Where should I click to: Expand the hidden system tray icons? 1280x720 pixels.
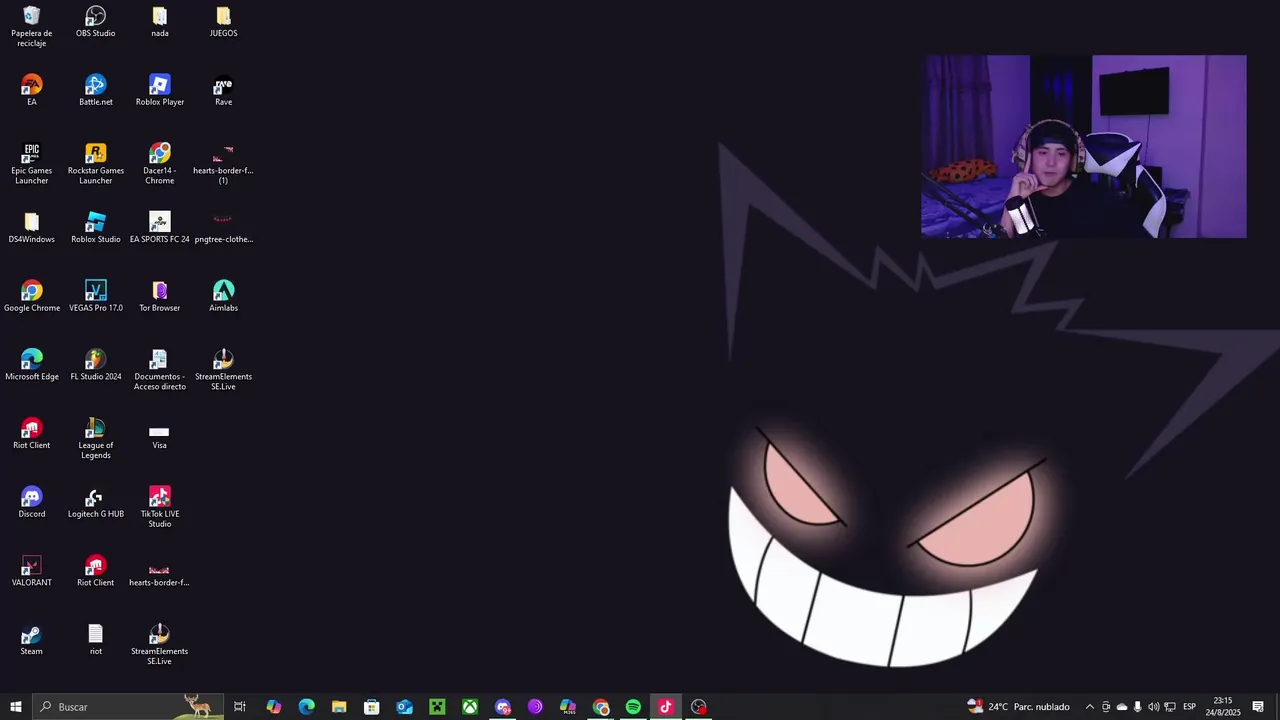(x=1090, y=707)
